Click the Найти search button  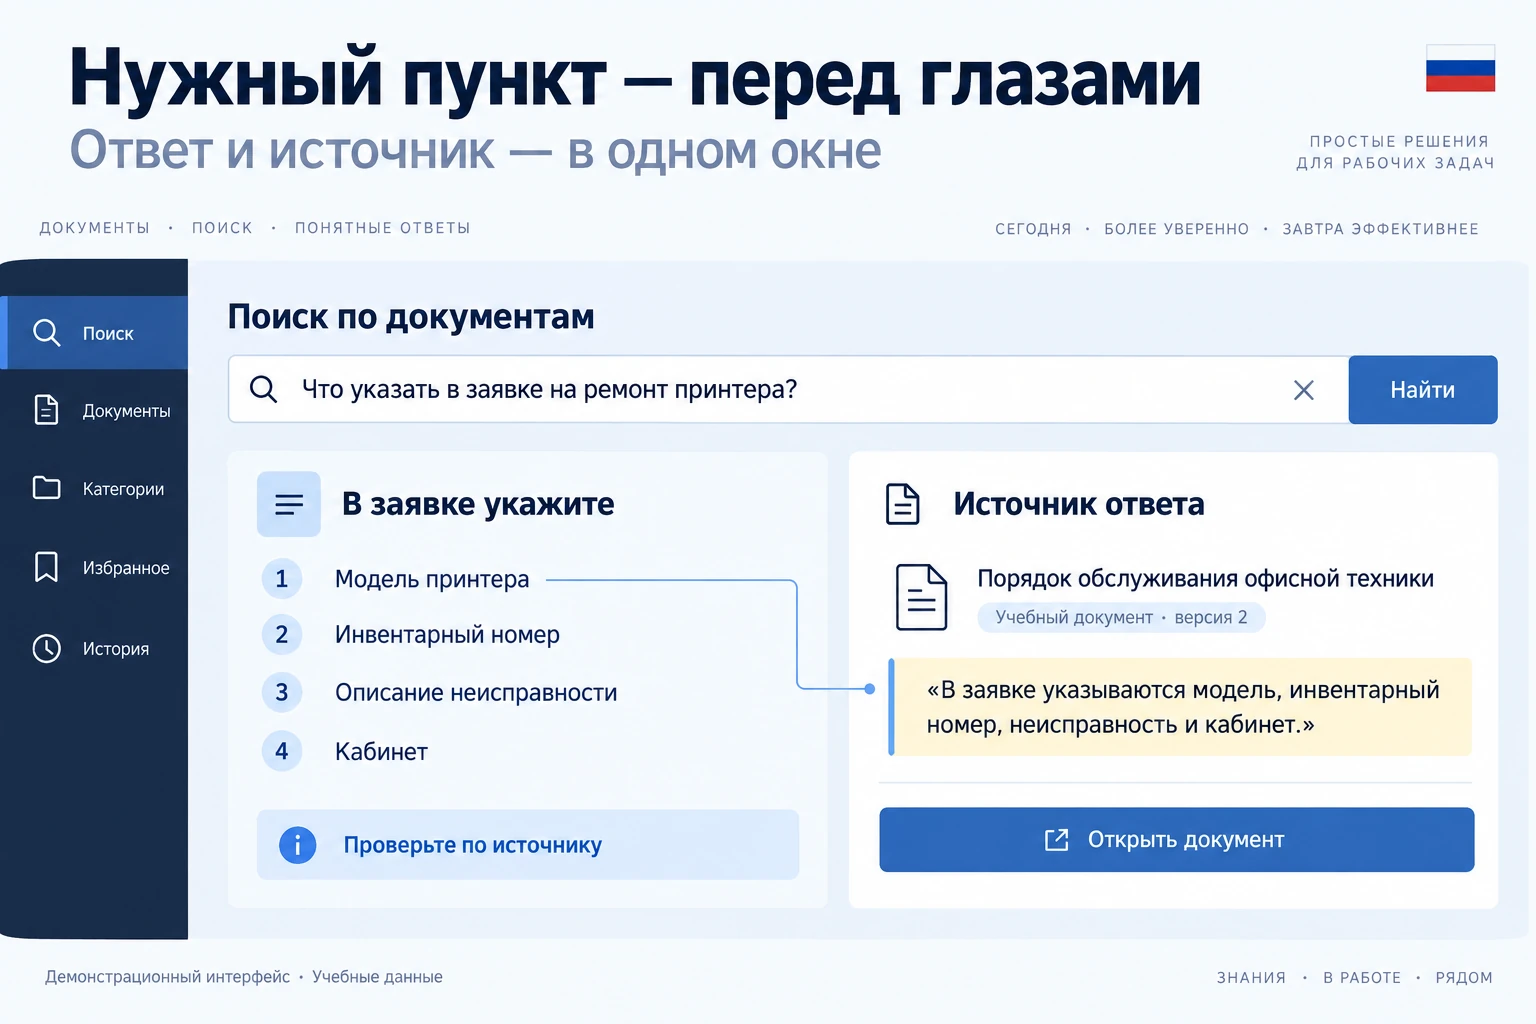(1423, 390)
